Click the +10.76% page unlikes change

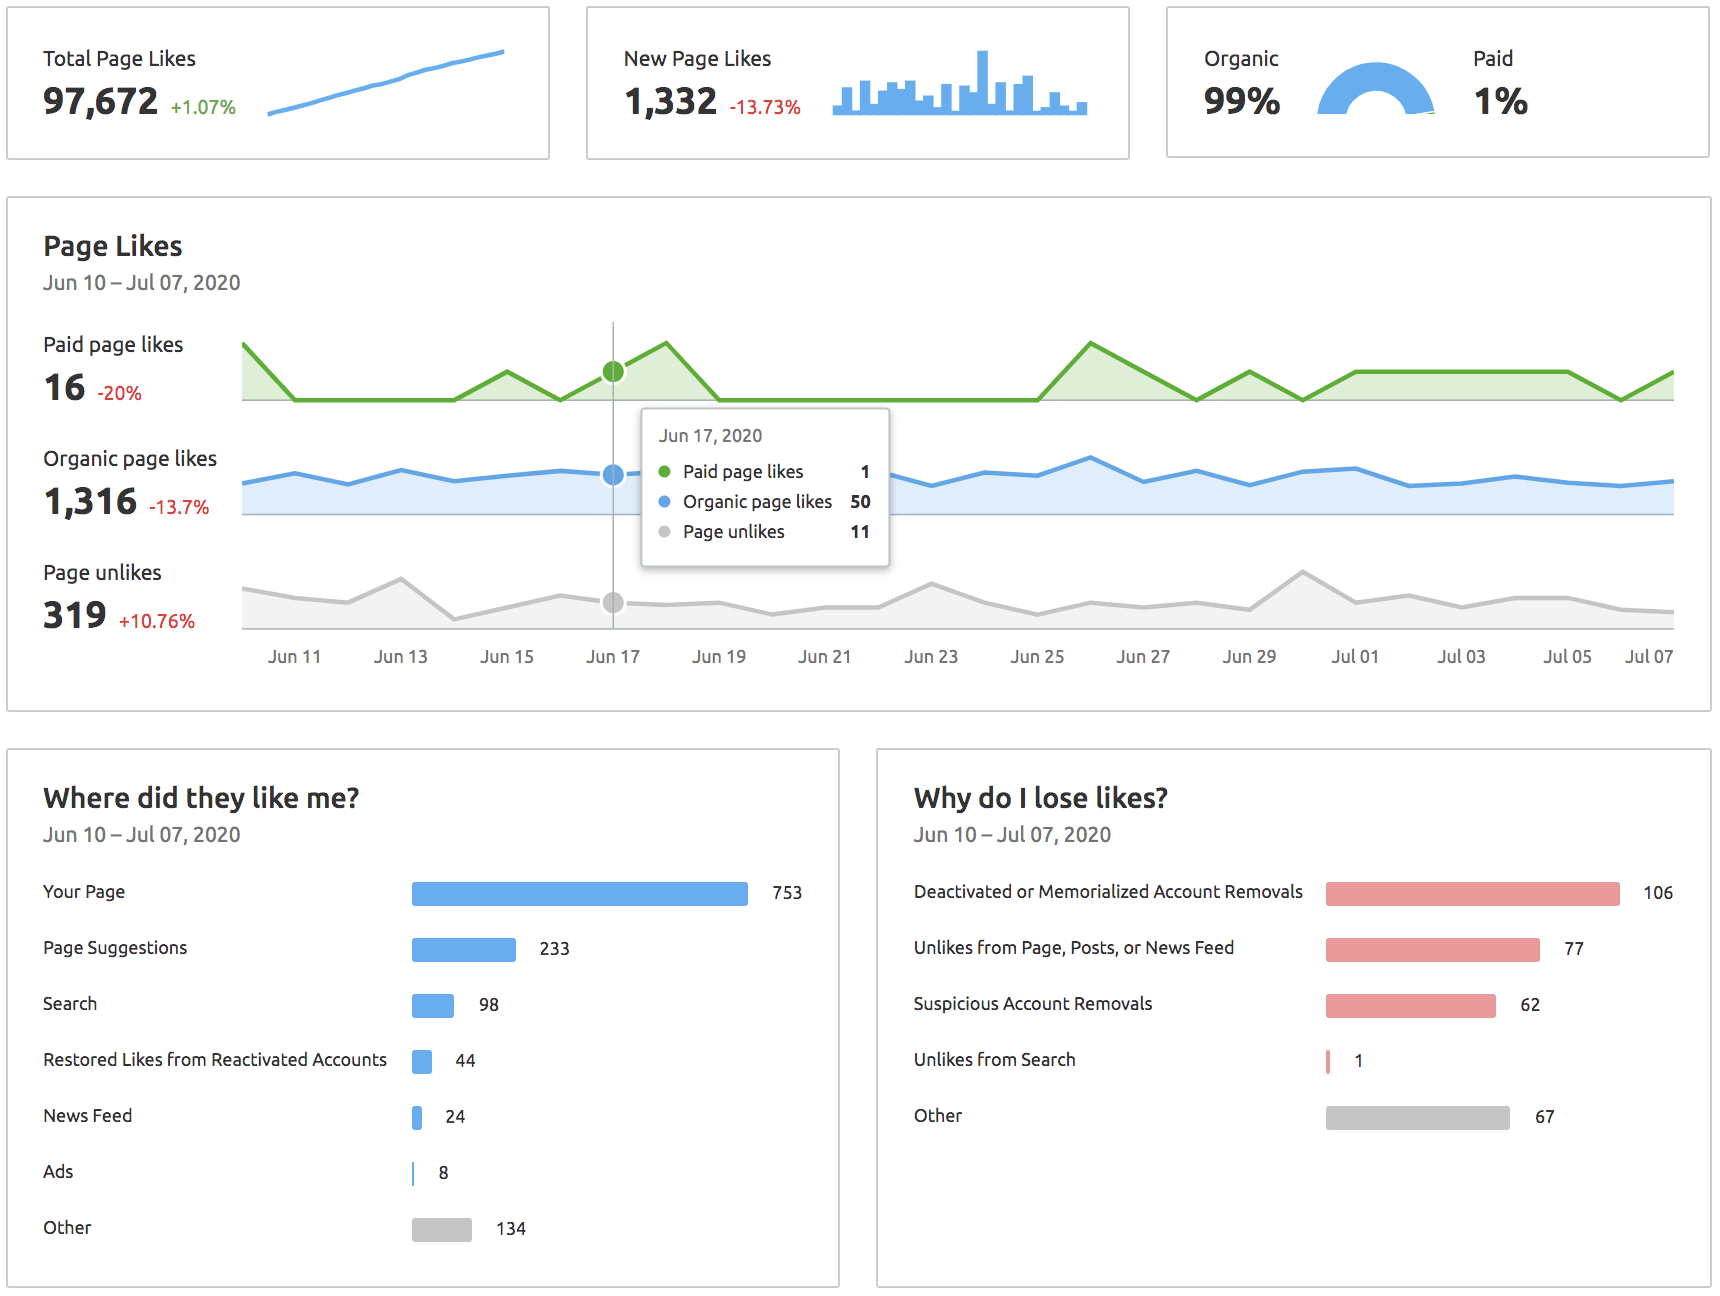[157, 621]
